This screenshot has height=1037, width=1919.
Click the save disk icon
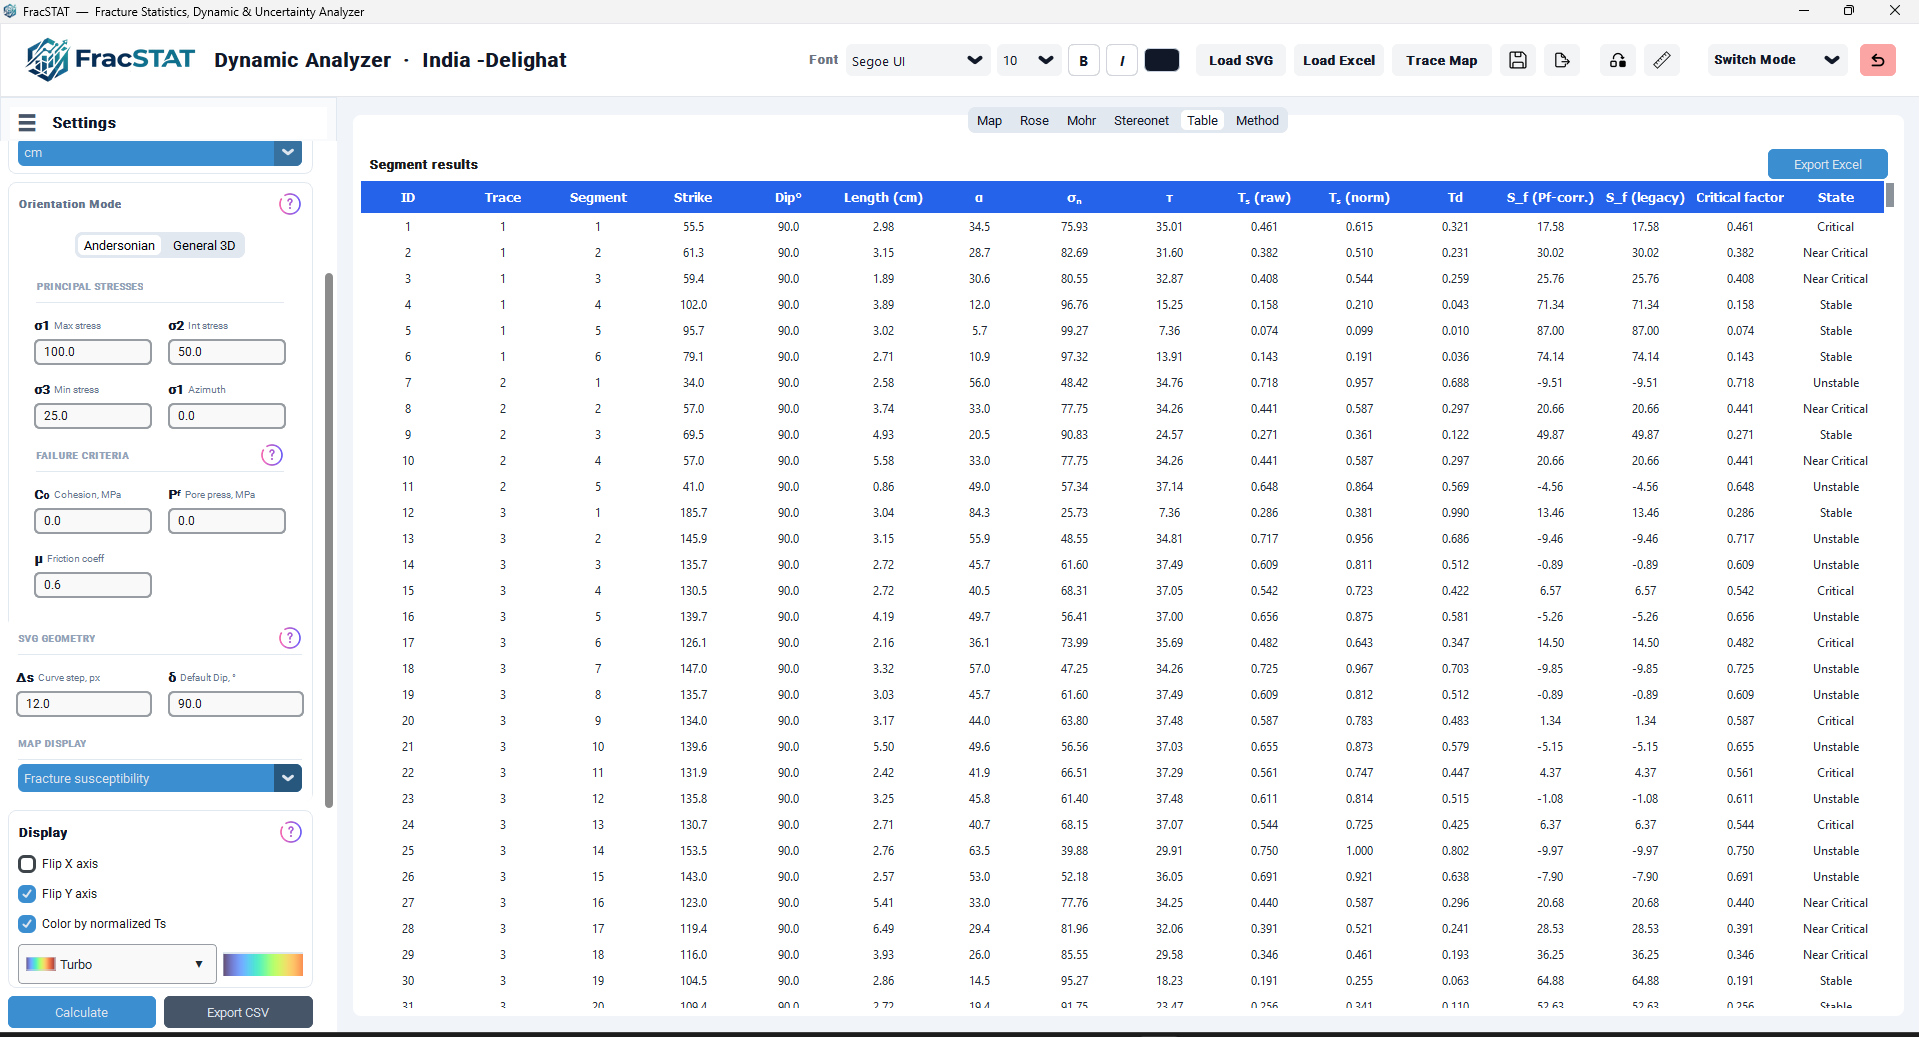point(1517,60)
